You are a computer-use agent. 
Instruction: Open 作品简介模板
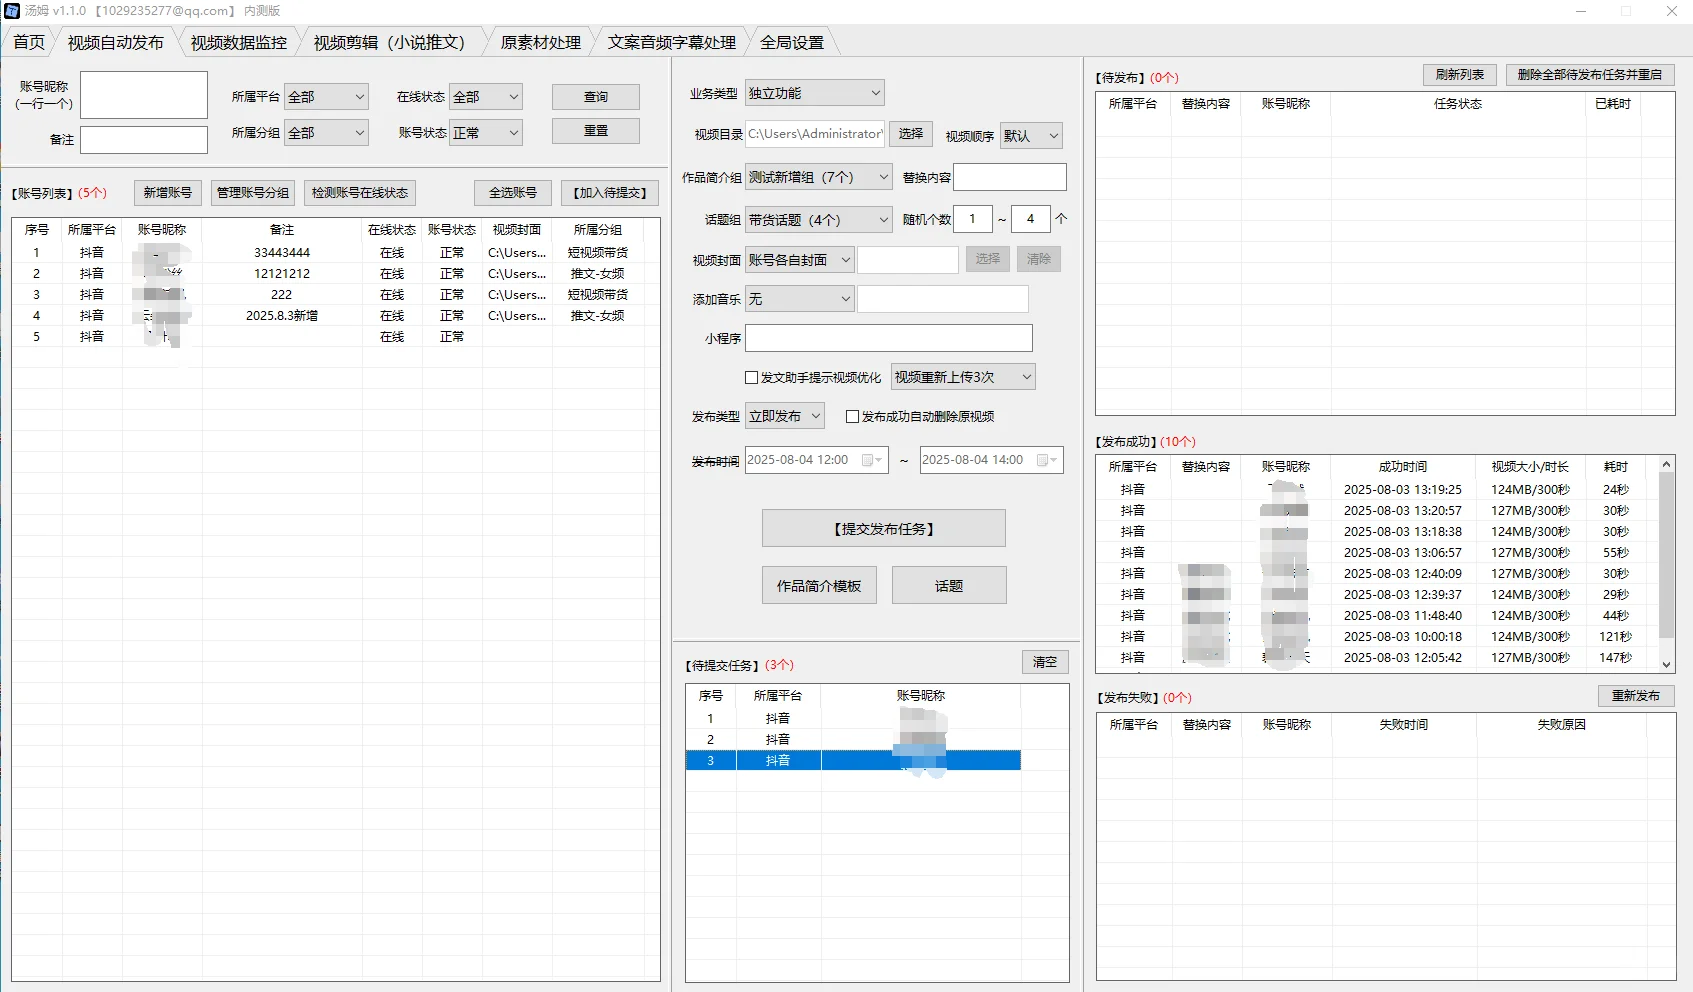(819, 586)
